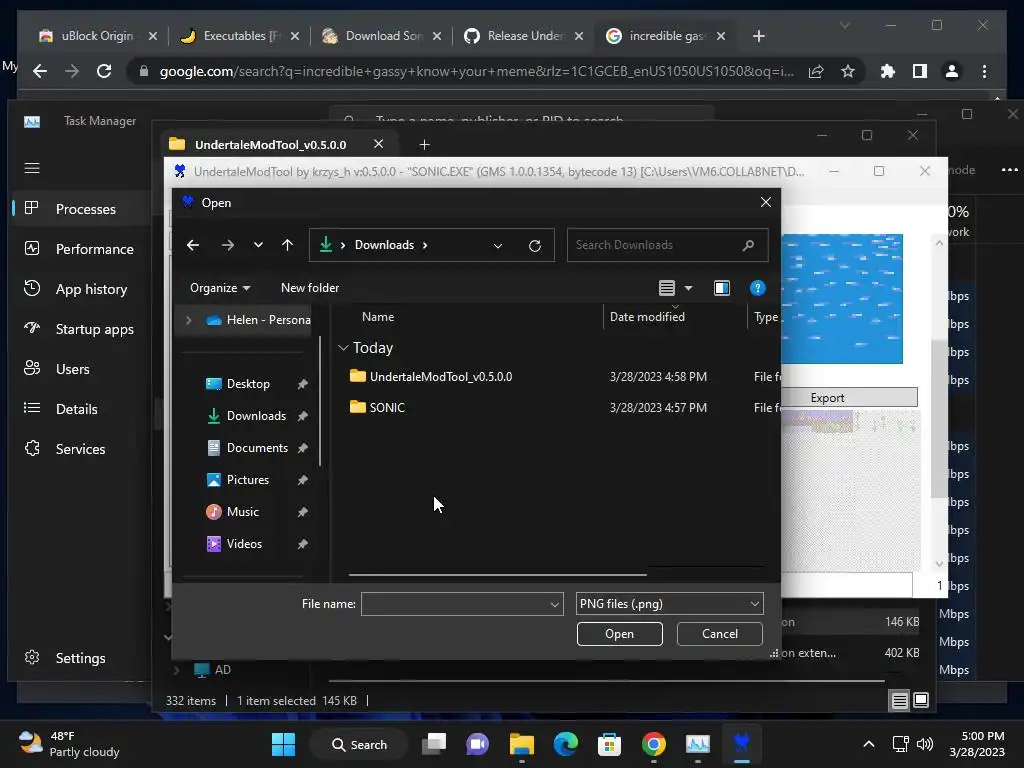Bookmark this page with star icon

pyautogui.click(x=848, y=71)
